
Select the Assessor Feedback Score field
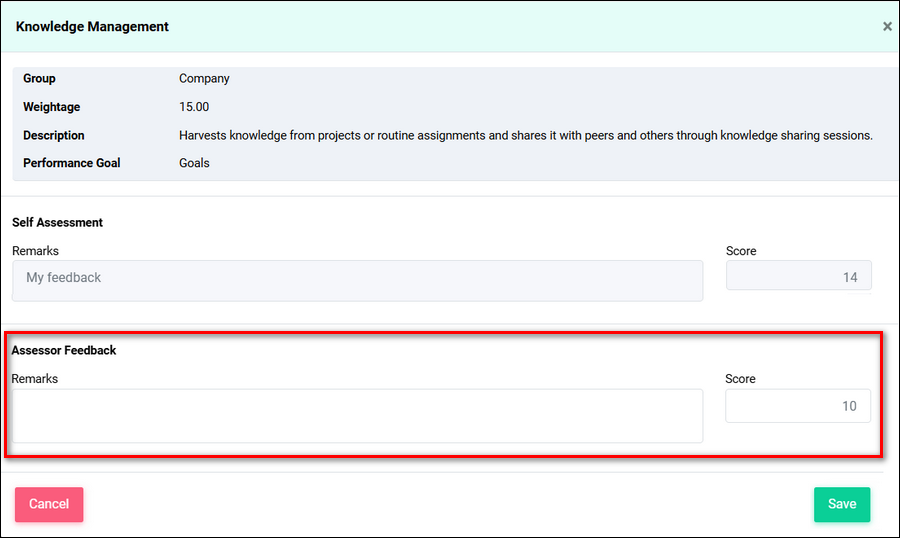click(797, 406)
